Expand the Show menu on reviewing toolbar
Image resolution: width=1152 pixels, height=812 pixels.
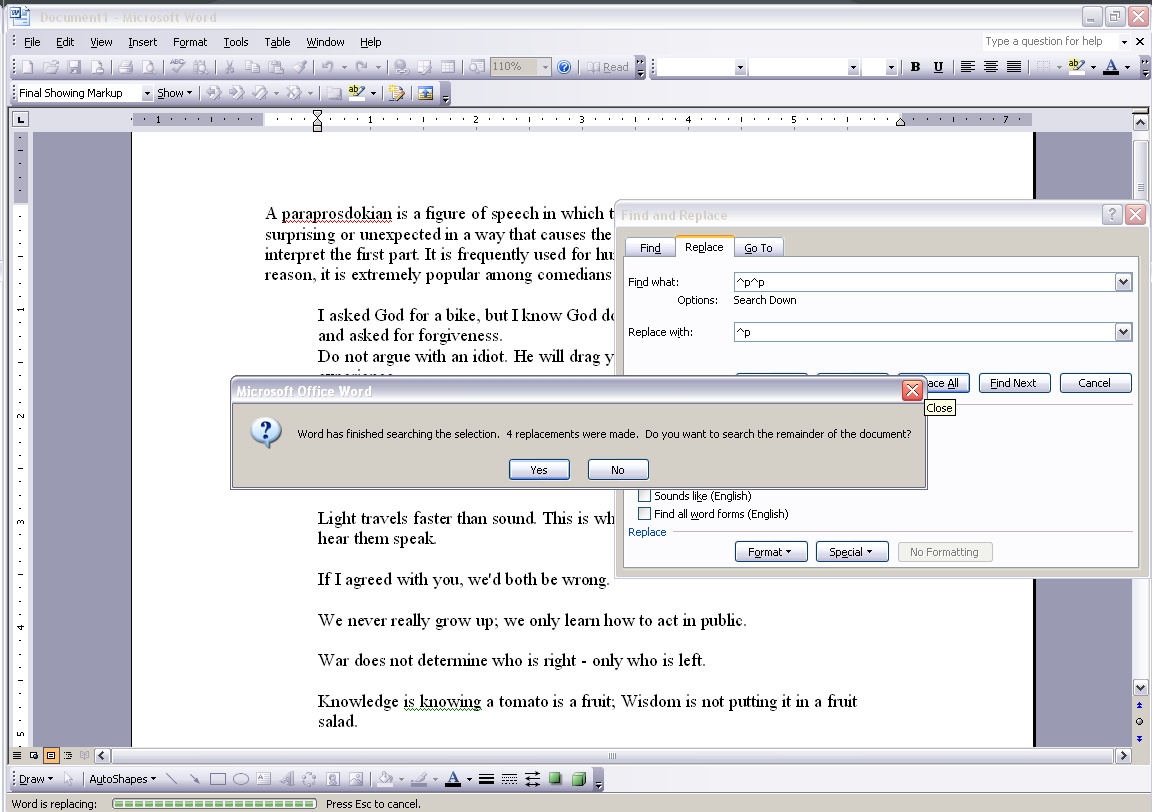173,93
